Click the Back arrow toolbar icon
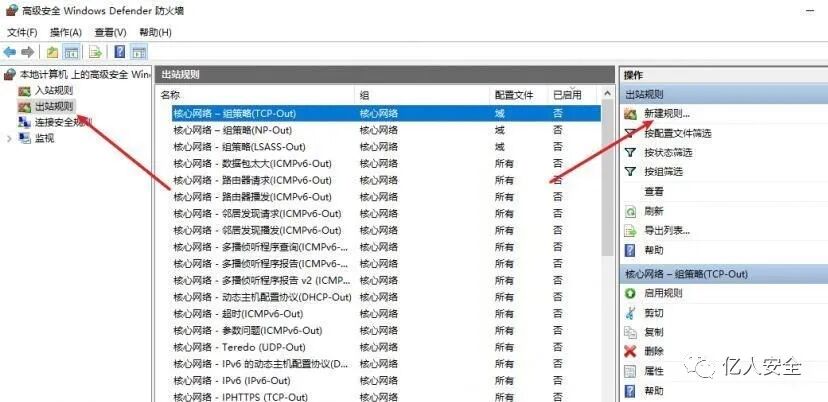The height and width of the screenshot is (402, 828). point(10,52)
